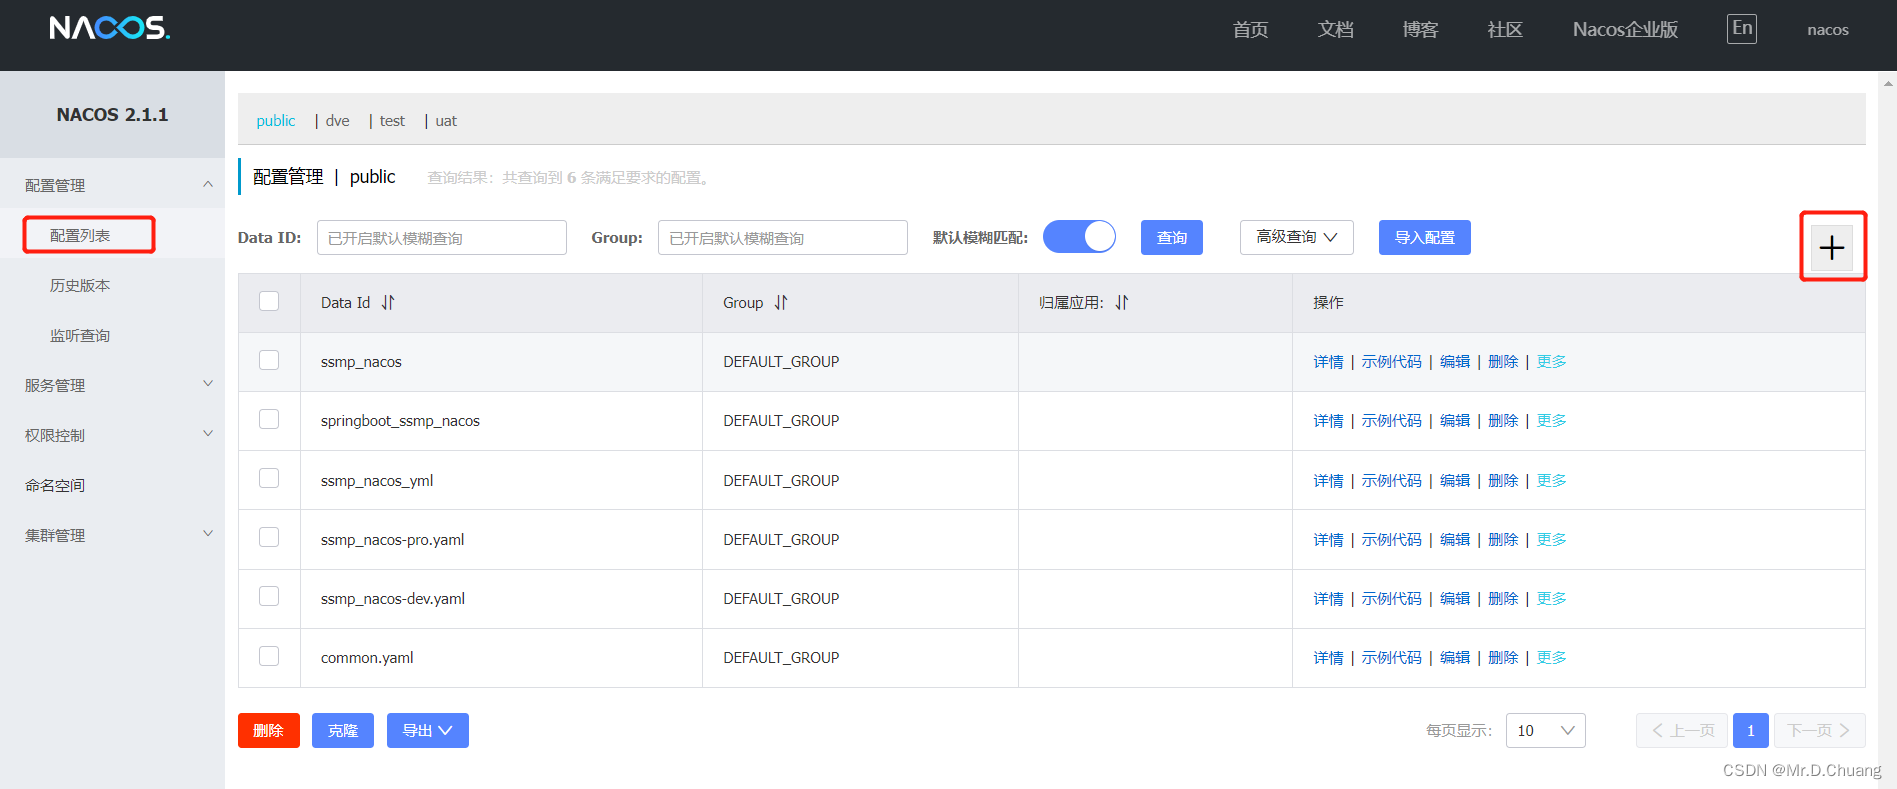Image resolution: width=1897 pixels, height=789 pixels.
Task: Tick the checkbox for ssmp_nacos-dev.yaml
Action: click(269, 596)
